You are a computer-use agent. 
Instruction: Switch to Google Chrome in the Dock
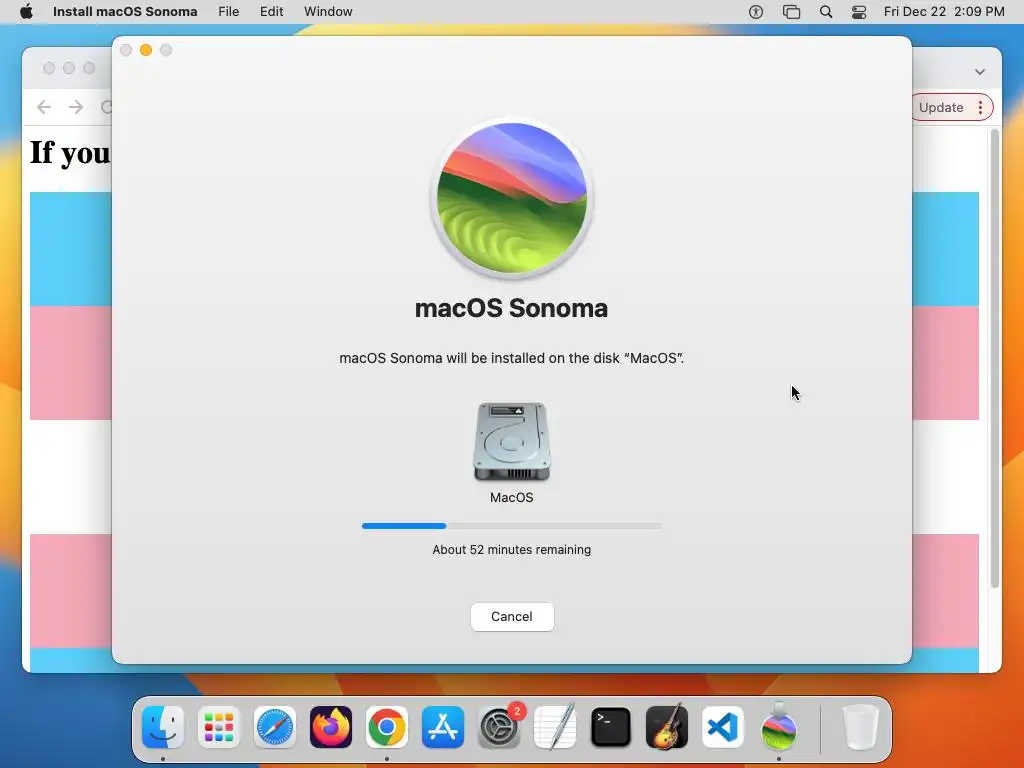tap(387, 727)
